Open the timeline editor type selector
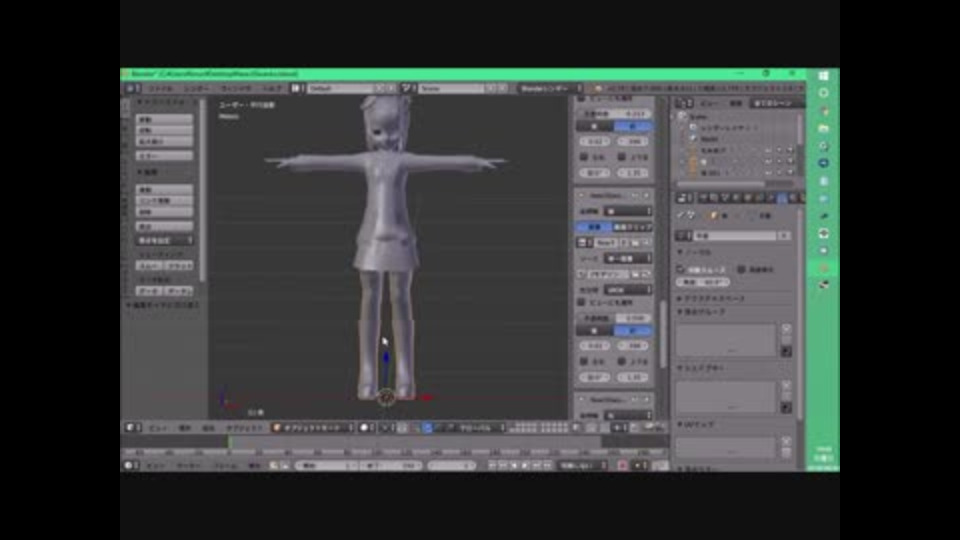Screen dimensions: 960x540 click(130, 465)
